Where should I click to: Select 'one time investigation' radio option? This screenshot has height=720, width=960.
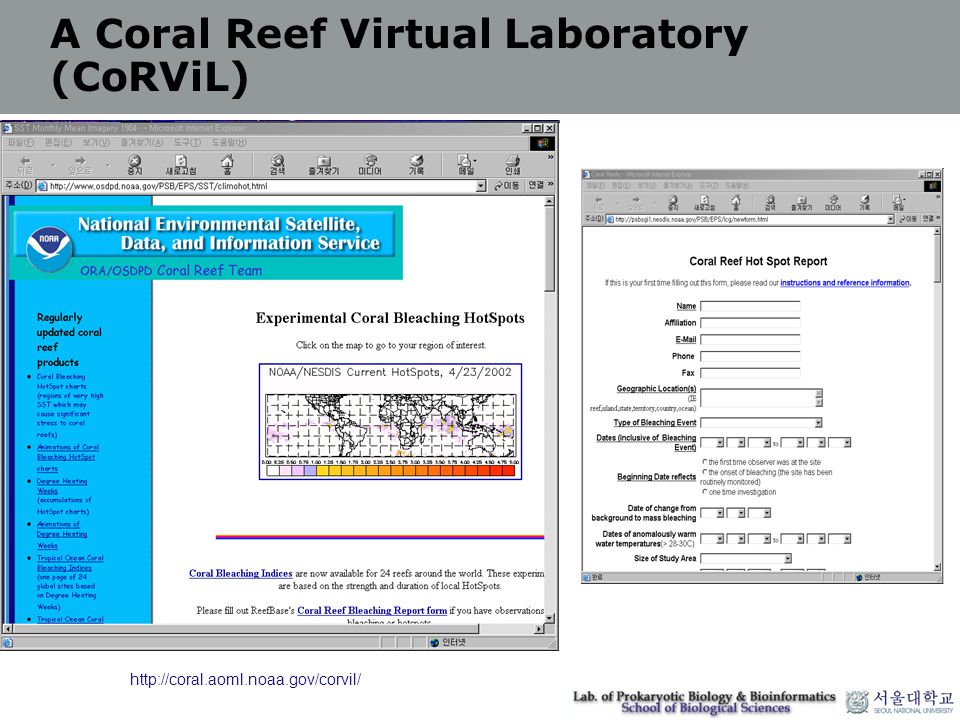pyautogui.click(x=705, y=492)
